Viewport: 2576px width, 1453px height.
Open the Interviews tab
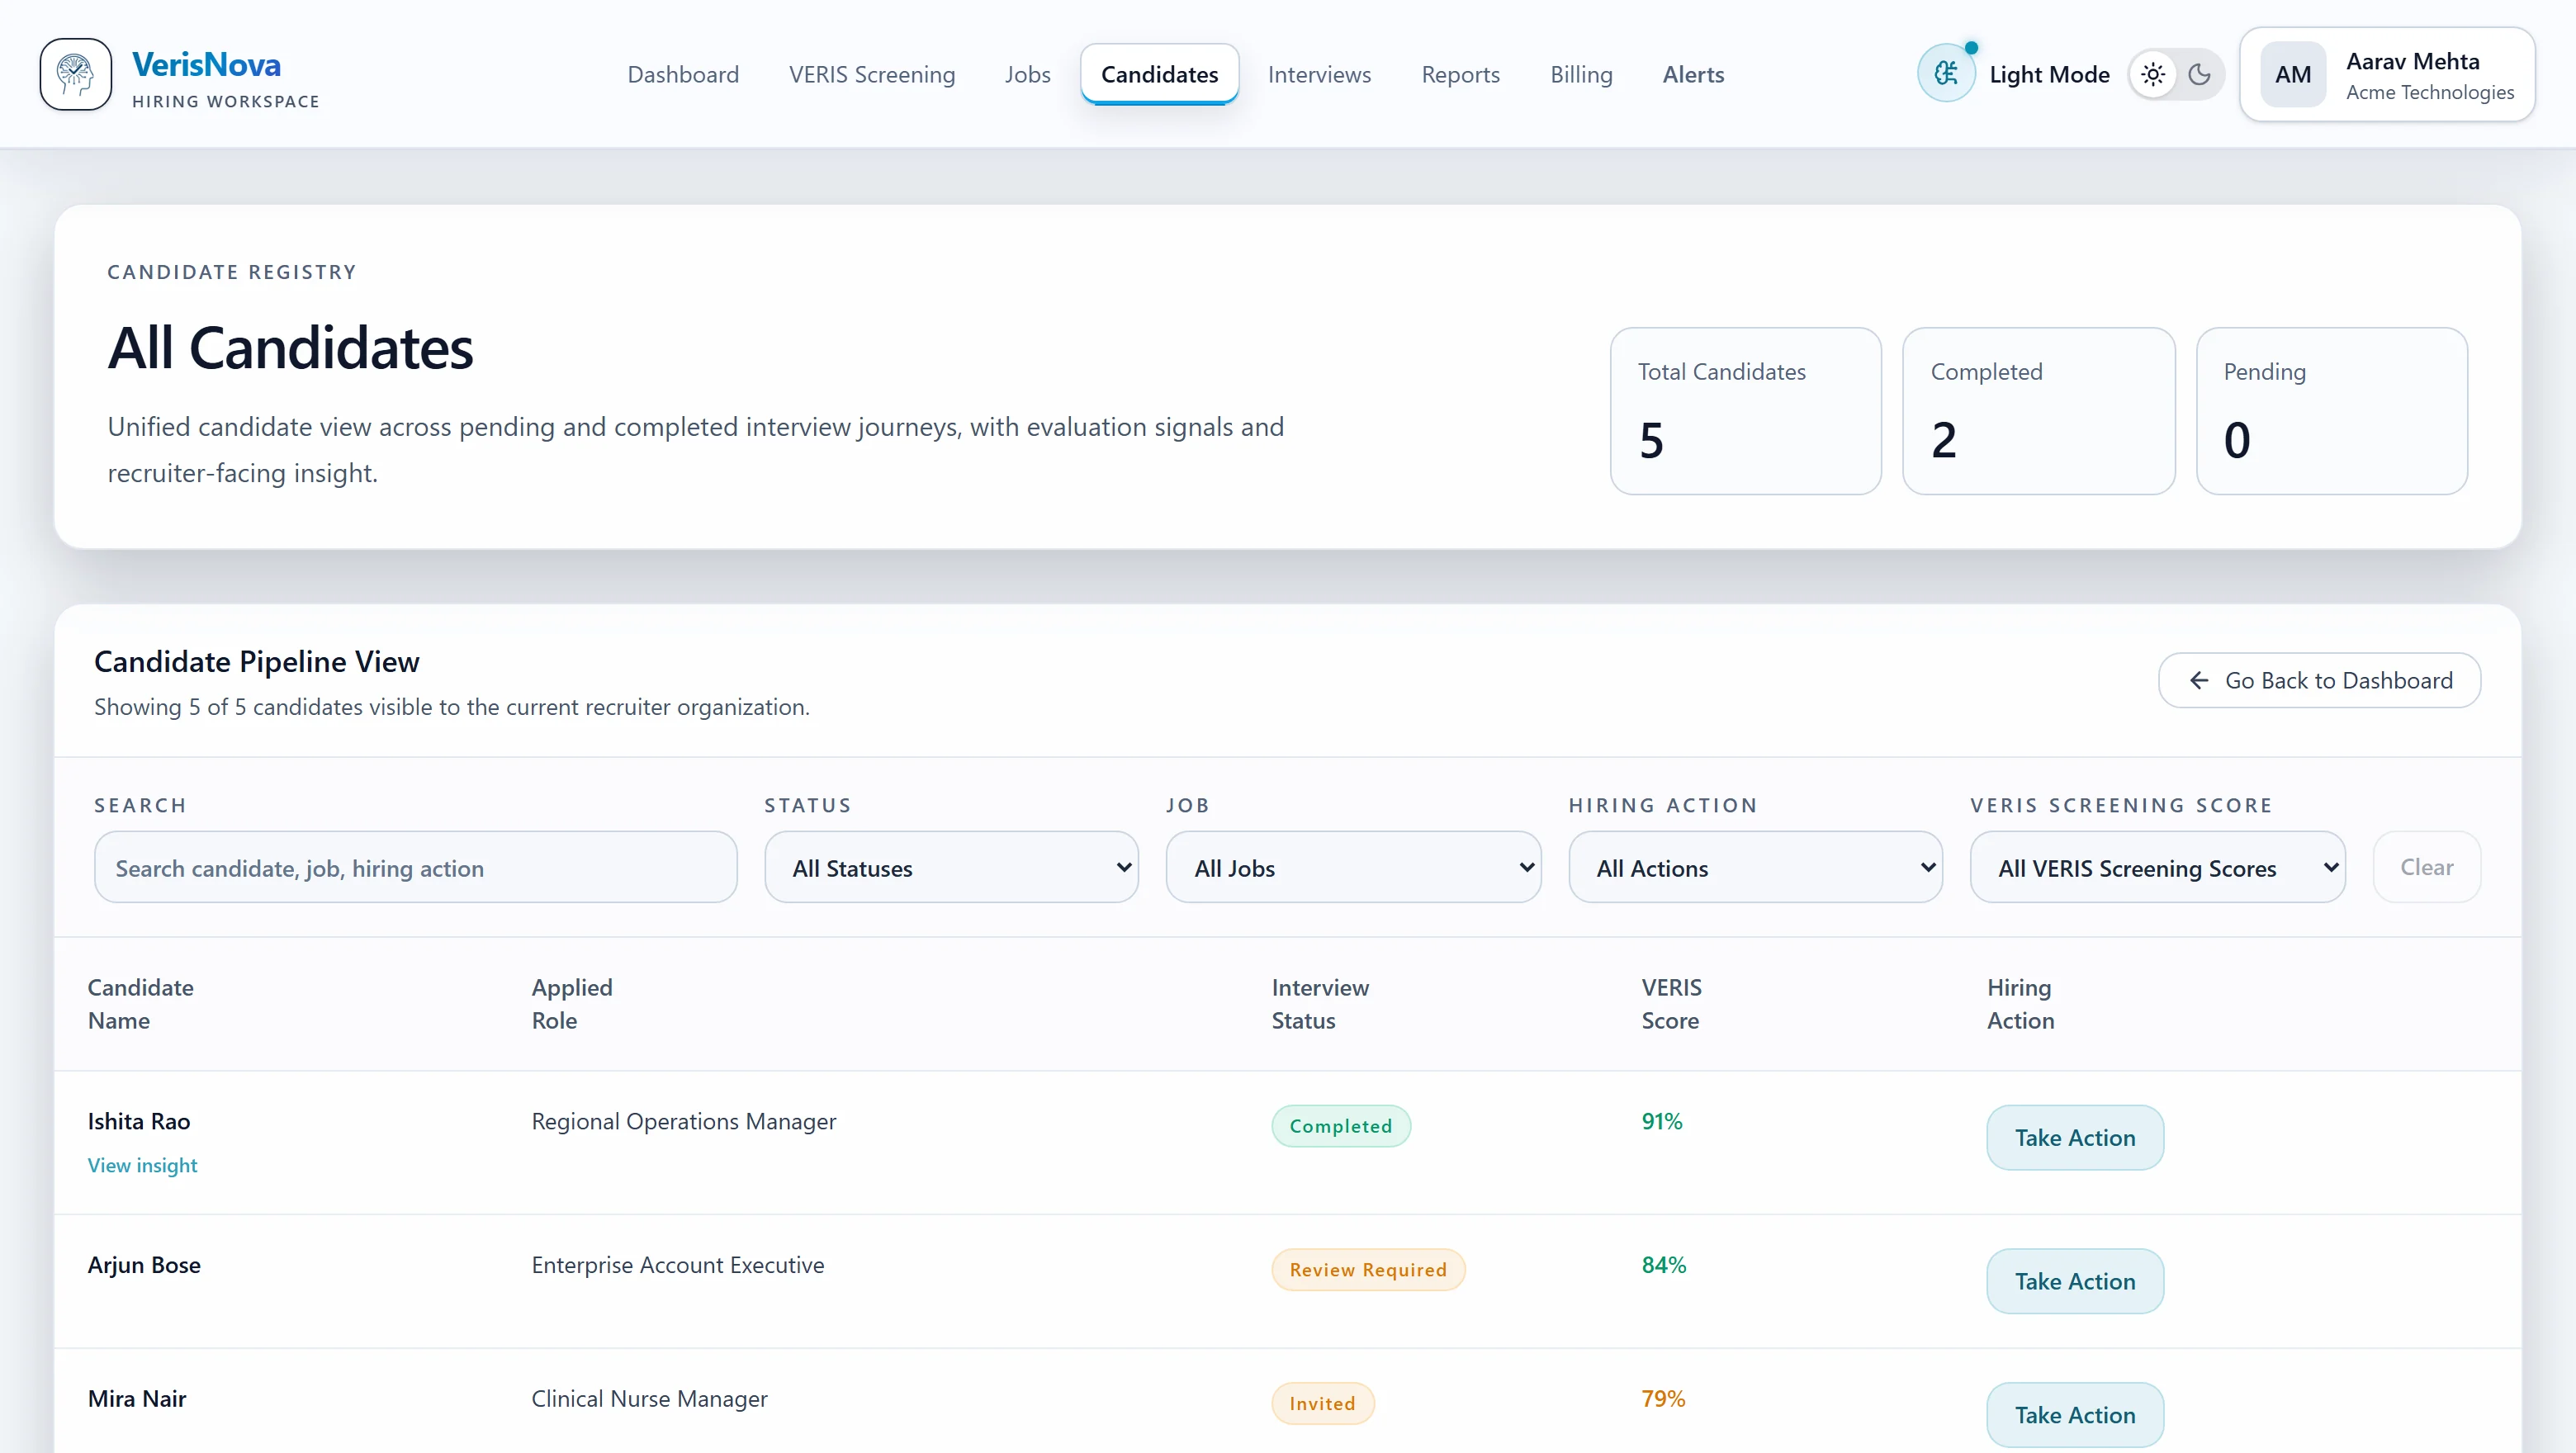pos(1319,74)
